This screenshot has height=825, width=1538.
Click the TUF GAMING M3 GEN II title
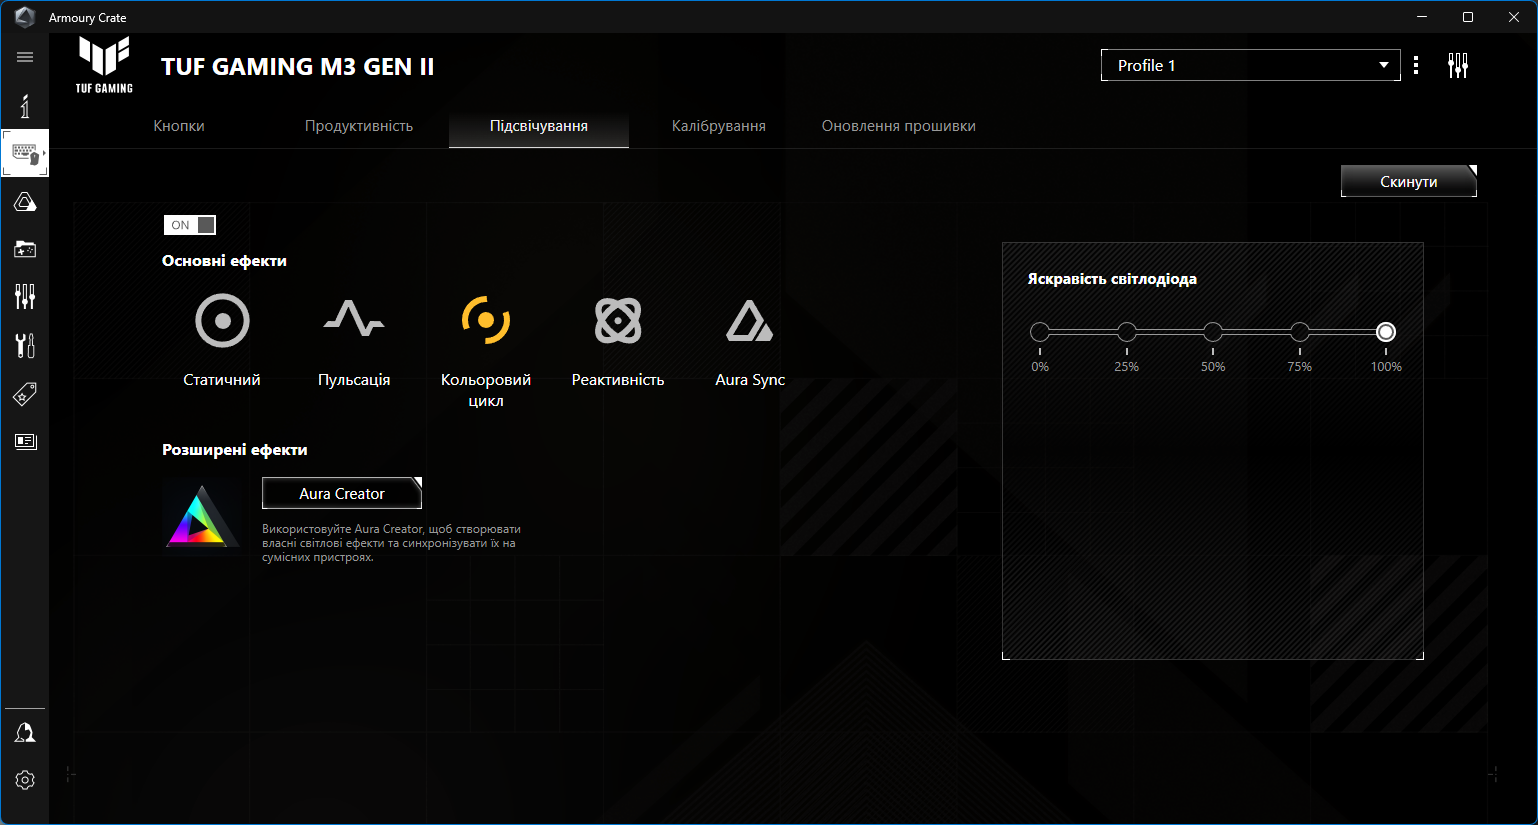(x=298, y=66)
